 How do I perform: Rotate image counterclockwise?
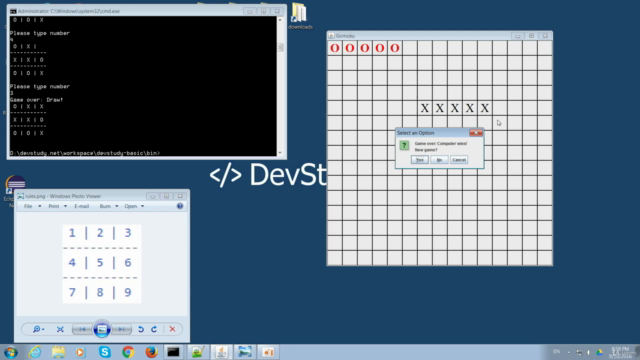[141, 329]
